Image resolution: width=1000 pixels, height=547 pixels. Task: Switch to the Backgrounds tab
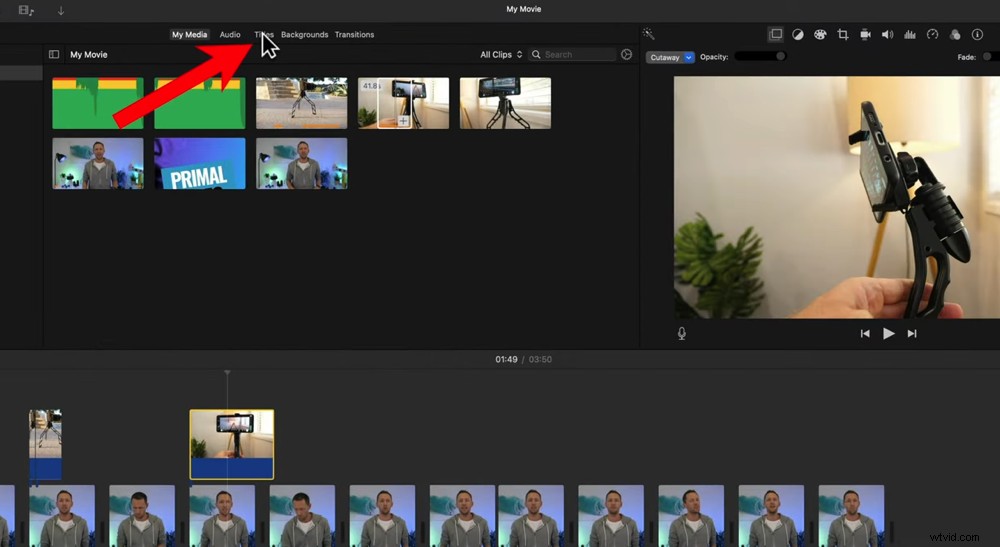[304, 34]
